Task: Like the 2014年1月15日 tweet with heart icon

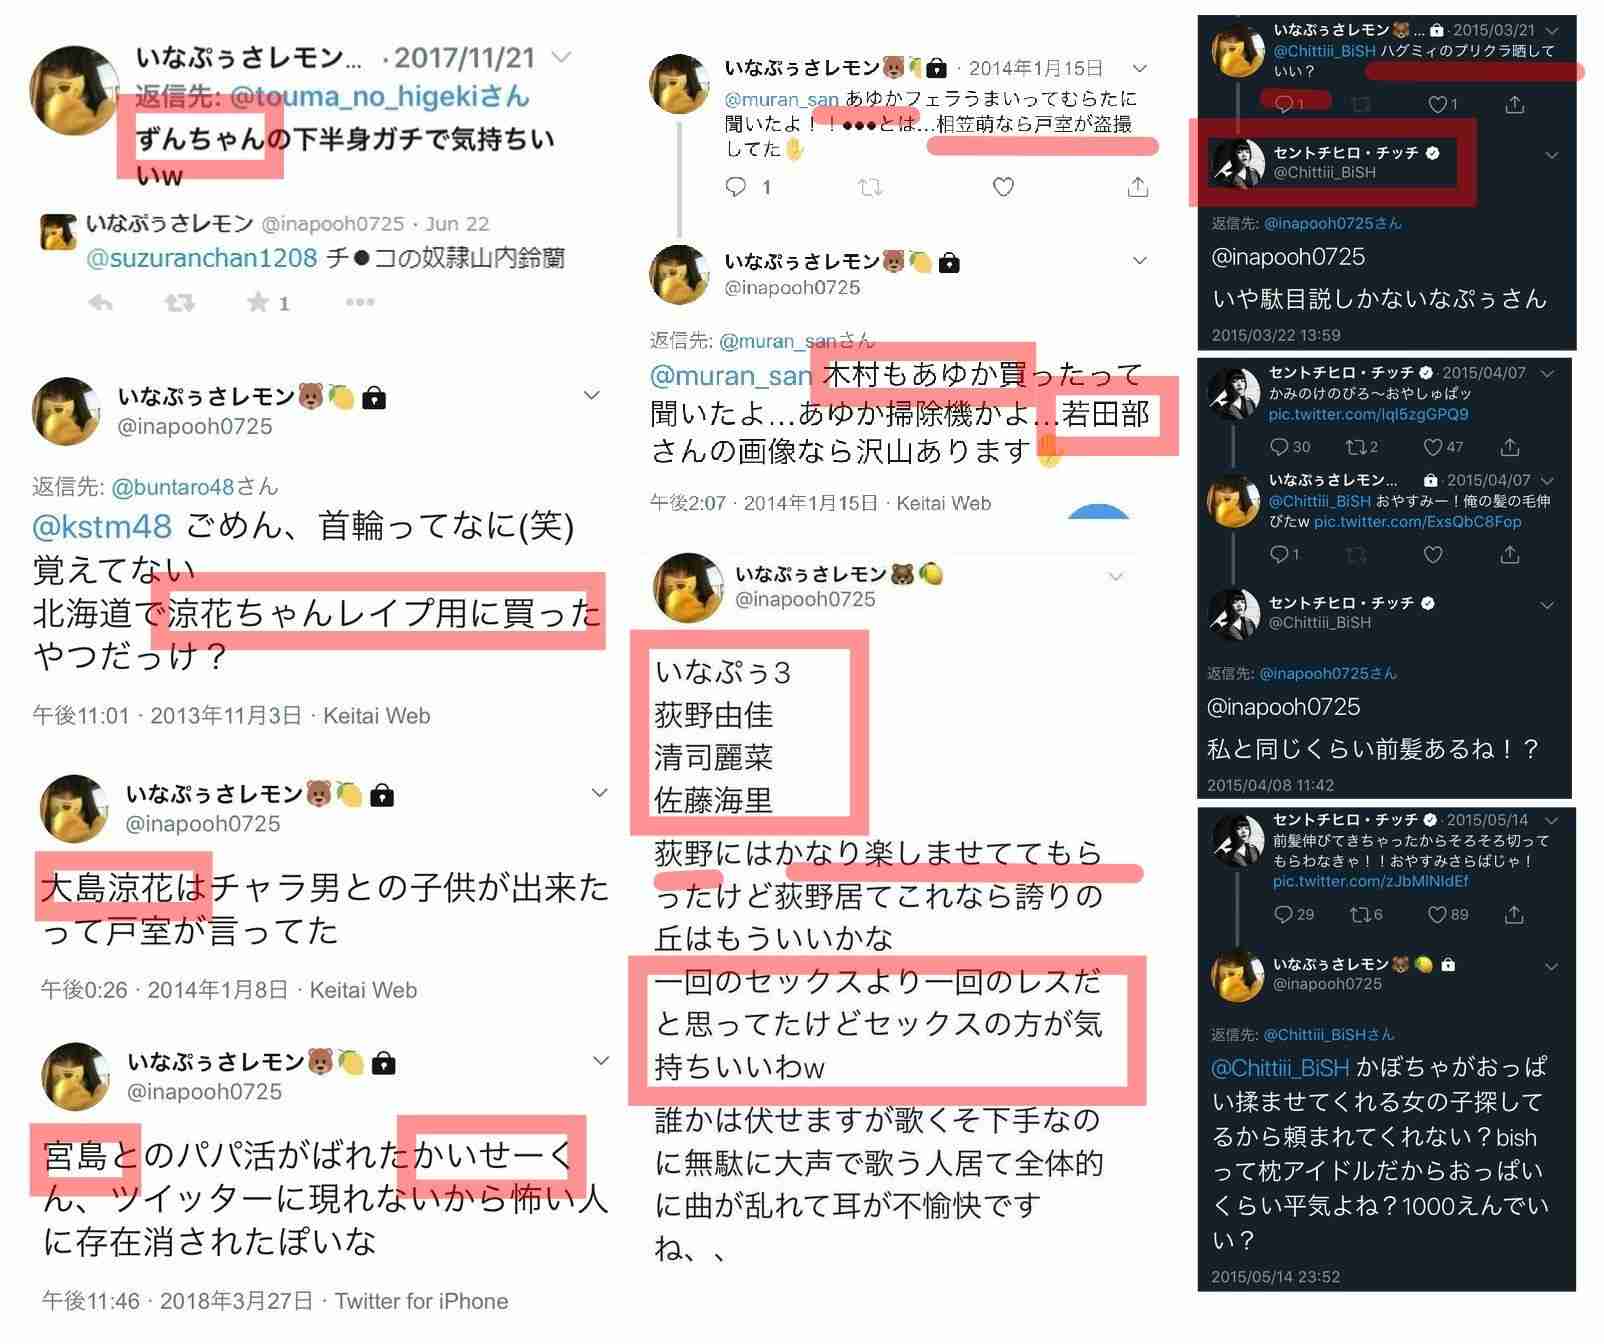Action: pos(1003,187)
